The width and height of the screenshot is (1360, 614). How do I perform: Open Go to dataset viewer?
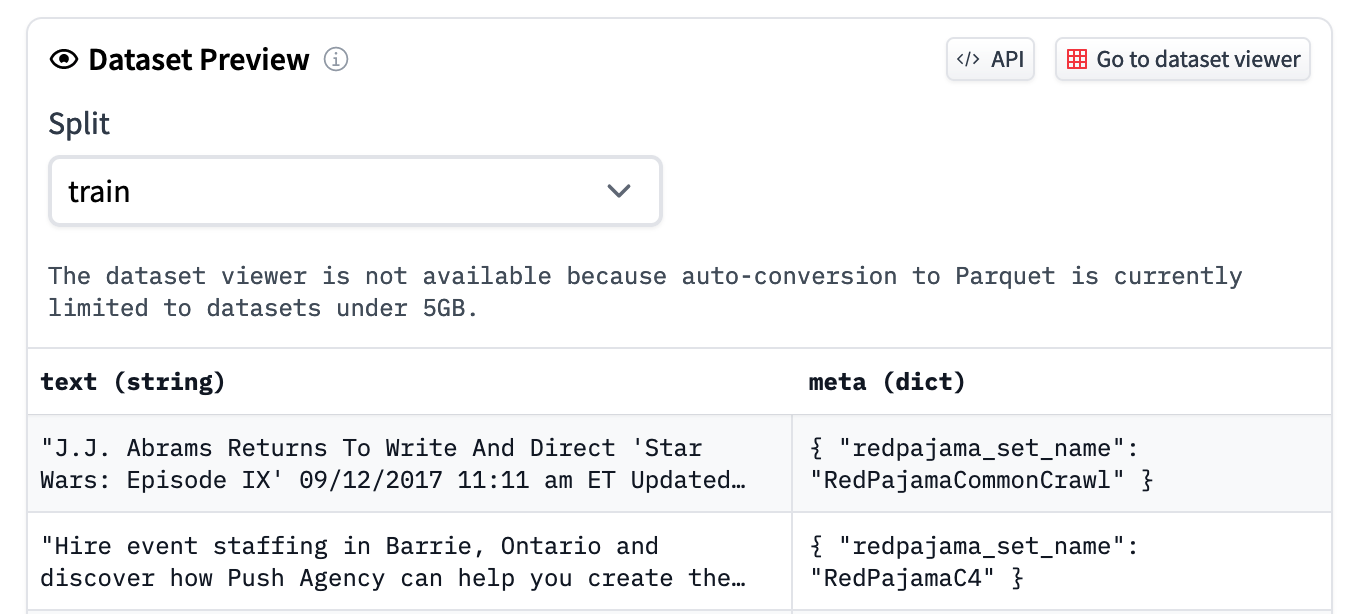1183,59
